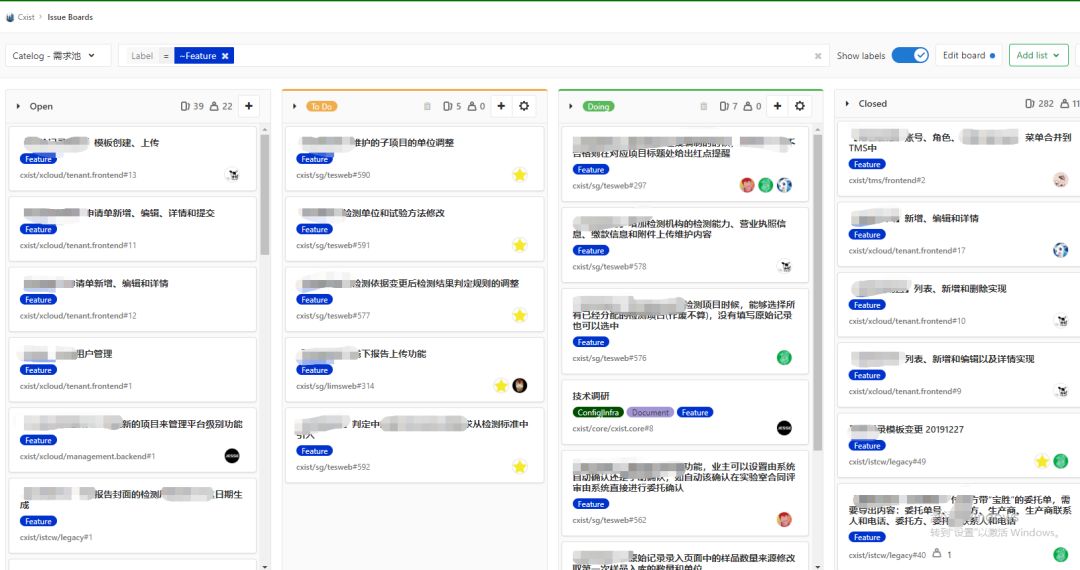1080x570 pixels.
Task: Click globe avatar on tesweb#297 card
Action: (785, 185)
